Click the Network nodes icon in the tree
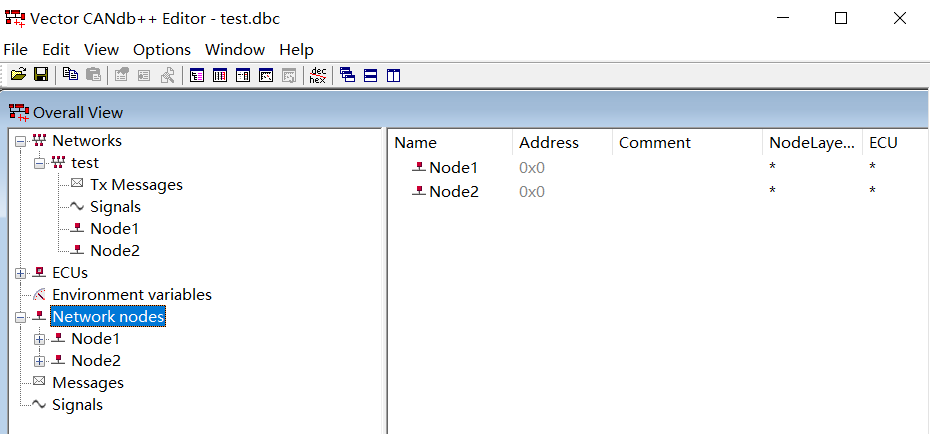 (x=40, y=316)
